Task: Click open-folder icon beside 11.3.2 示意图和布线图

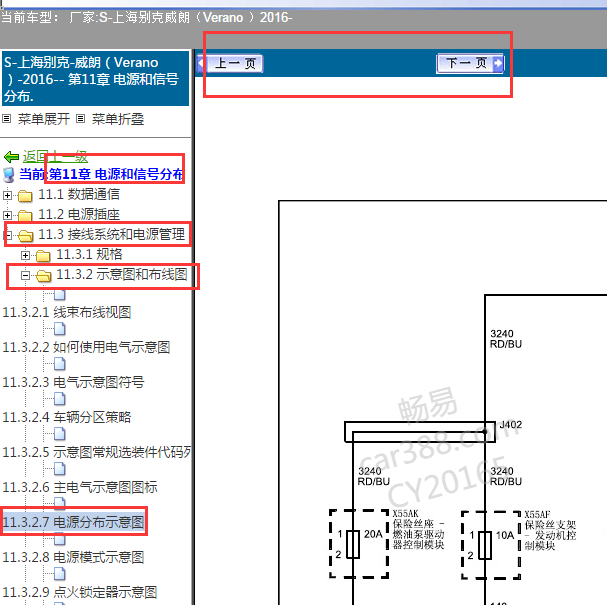Action: click(x=43, y=276)
